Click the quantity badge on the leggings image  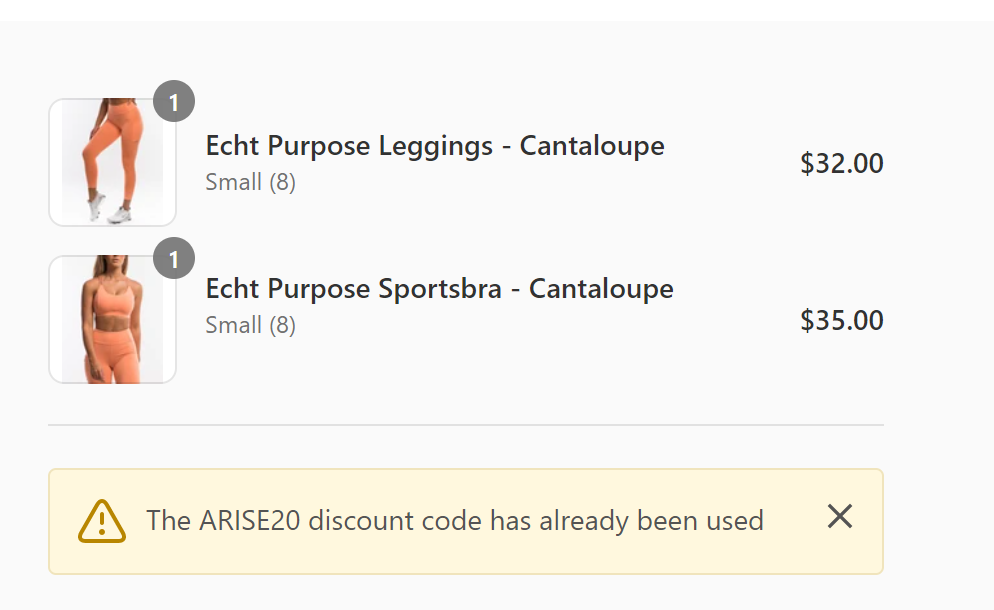coord(174,101)
